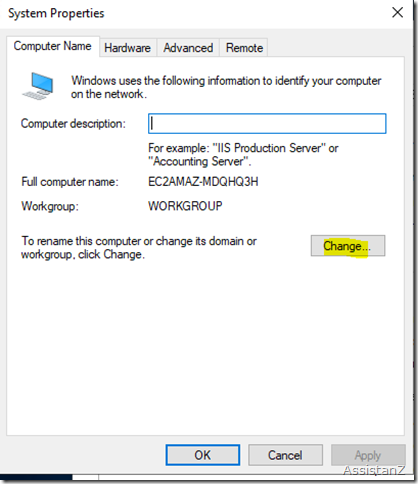Switch to the Hardware tab

(x=127, y=48)
